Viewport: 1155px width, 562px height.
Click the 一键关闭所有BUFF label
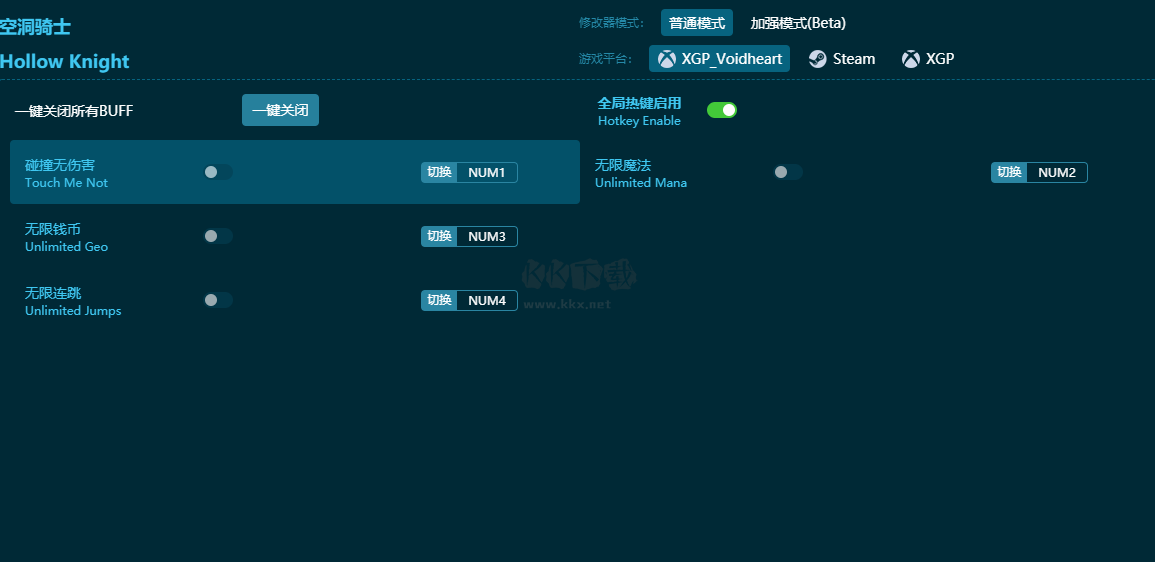pos(74,111)
